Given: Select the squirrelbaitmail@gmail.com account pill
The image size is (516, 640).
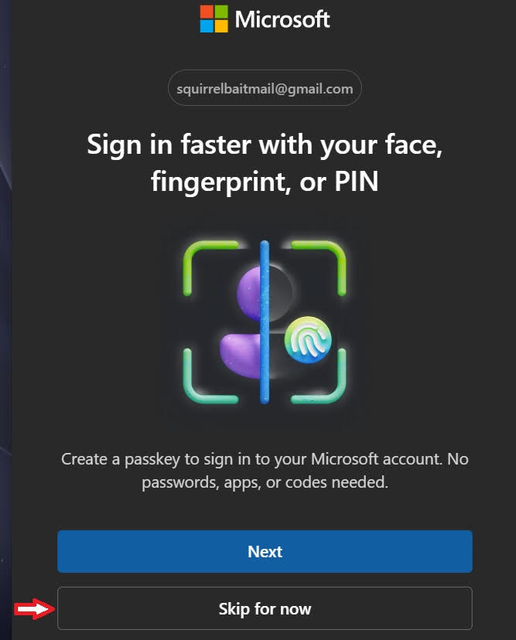Looking at the screenshot, I should point(265,88).
